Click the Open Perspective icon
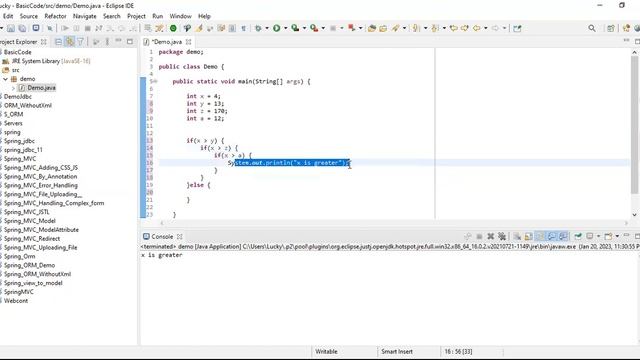The width and height of the screenshot is (640, 360). pyautogui.click(x=611, y=28)
